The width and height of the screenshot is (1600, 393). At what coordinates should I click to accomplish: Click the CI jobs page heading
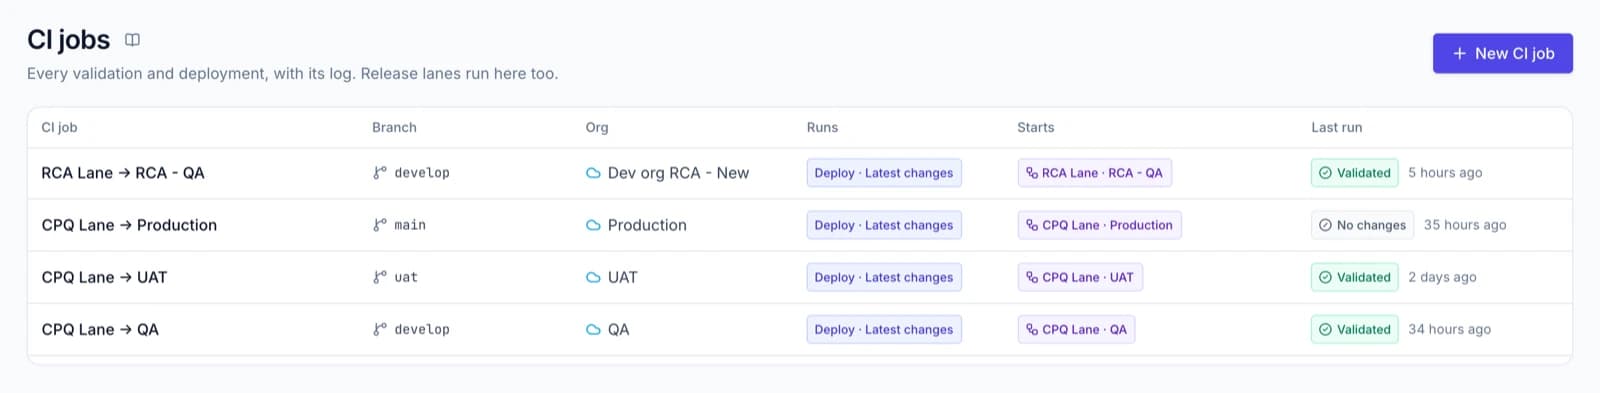(x=68, y=39)
